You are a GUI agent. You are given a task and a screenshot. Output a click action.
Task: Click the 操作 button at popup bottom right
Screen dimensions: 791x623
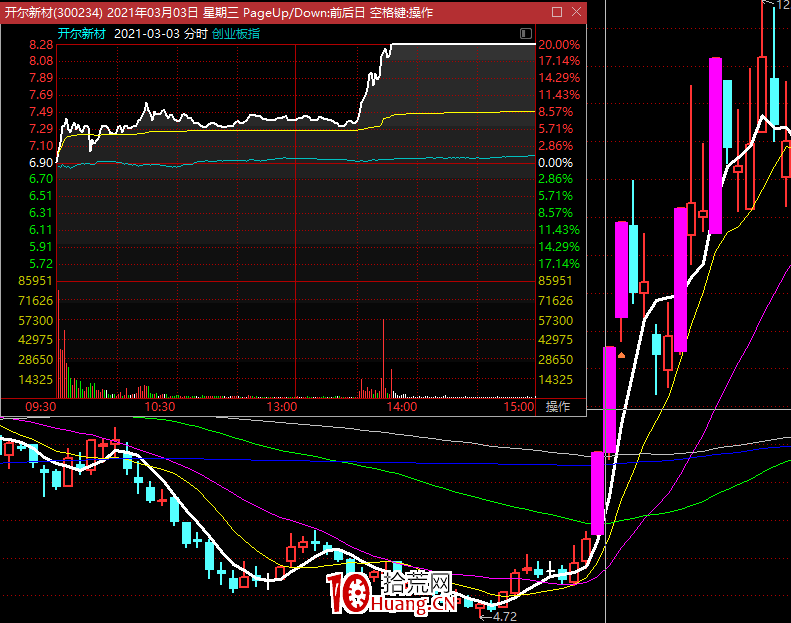558,406
